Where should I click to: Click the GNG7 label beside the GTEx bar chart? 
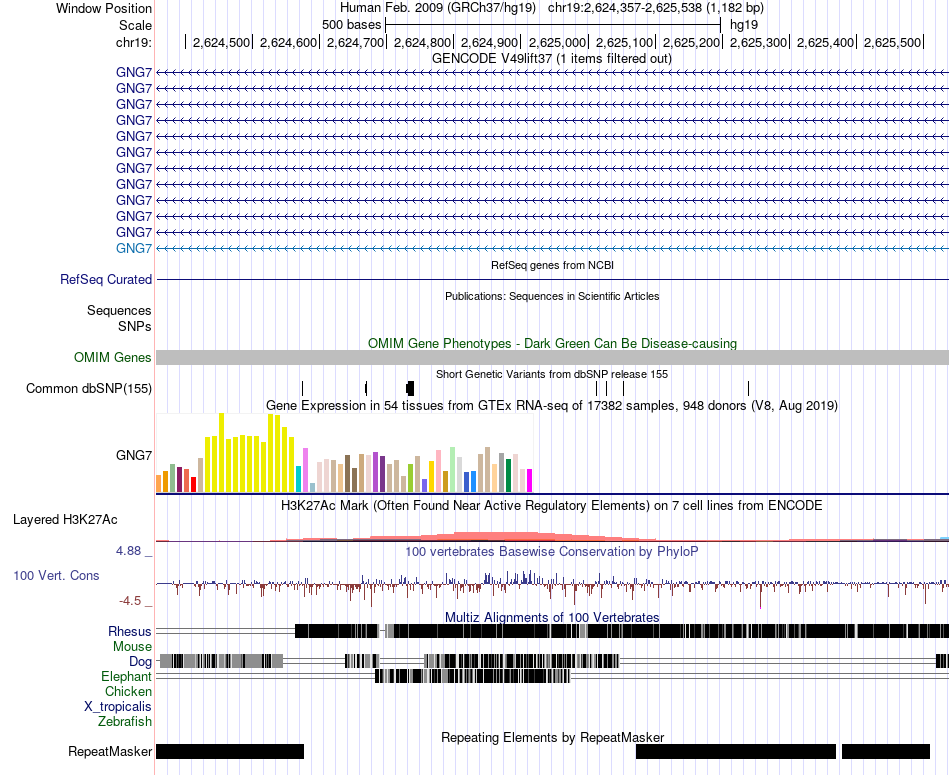(x=134, y=455)
